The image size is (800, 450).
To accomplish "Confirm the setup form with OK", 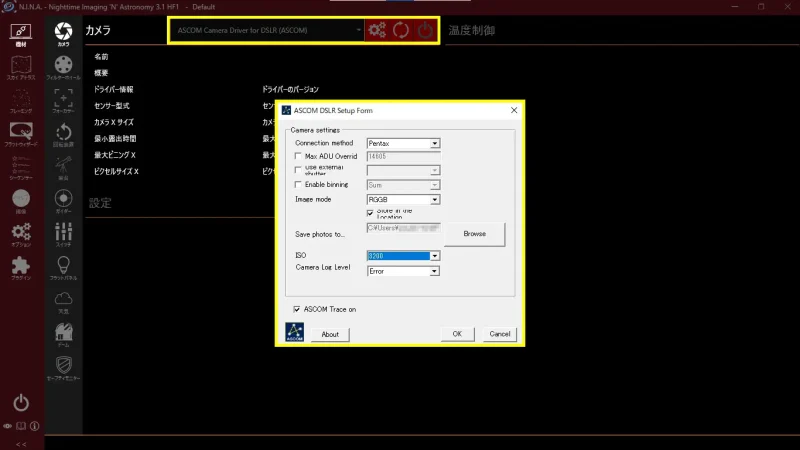I will (457, 334).
